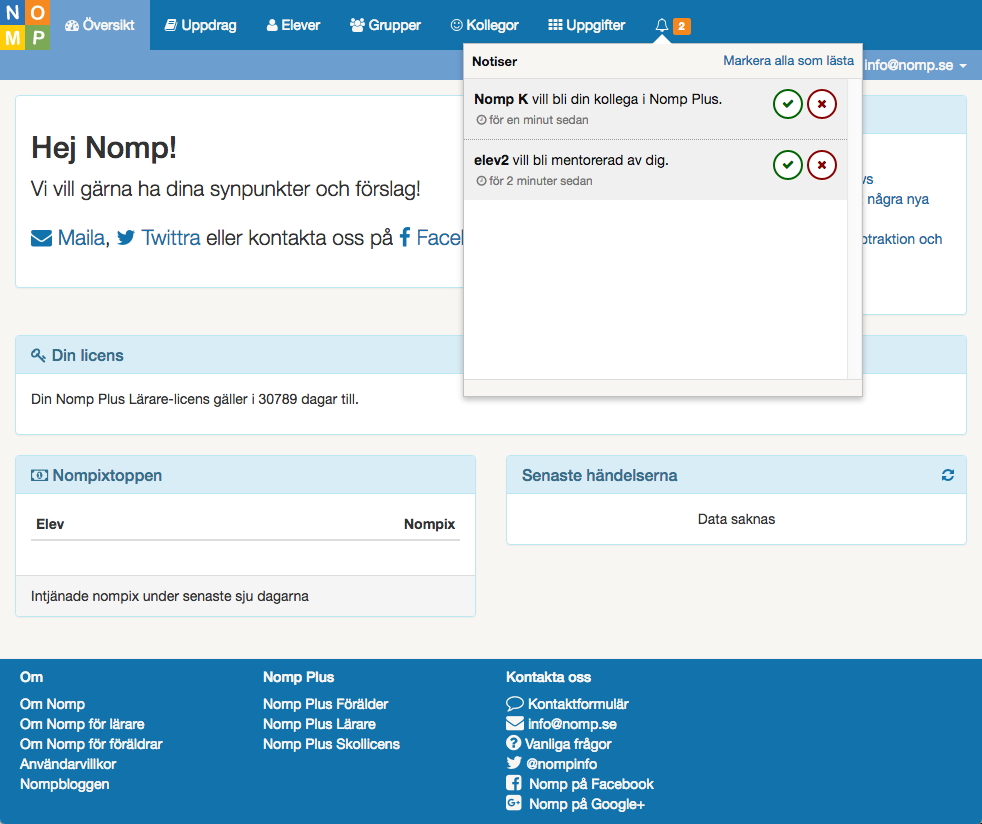Click the 'Data saknas' text
This screenshot has width=982, height=824.
pos(736,519)
